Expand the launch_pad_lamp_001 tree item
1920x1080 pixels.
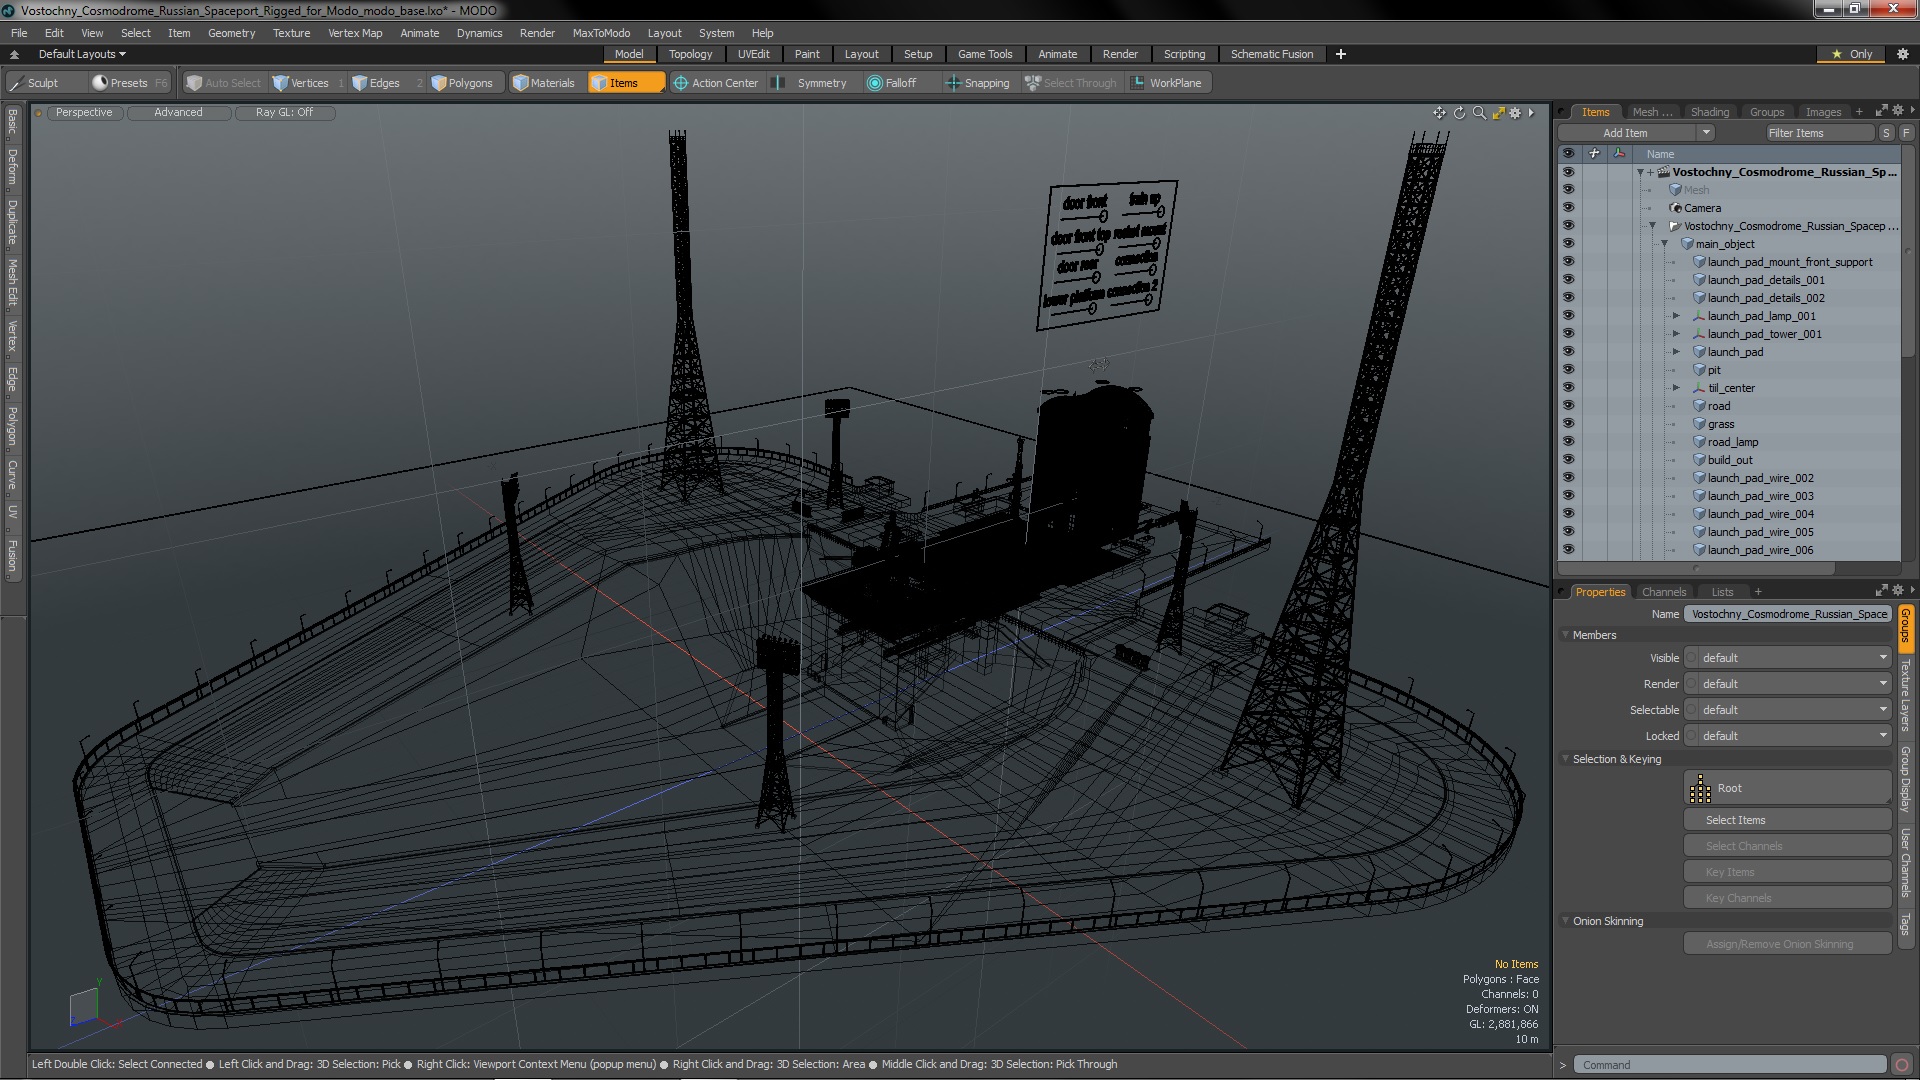click(1677, 316)
